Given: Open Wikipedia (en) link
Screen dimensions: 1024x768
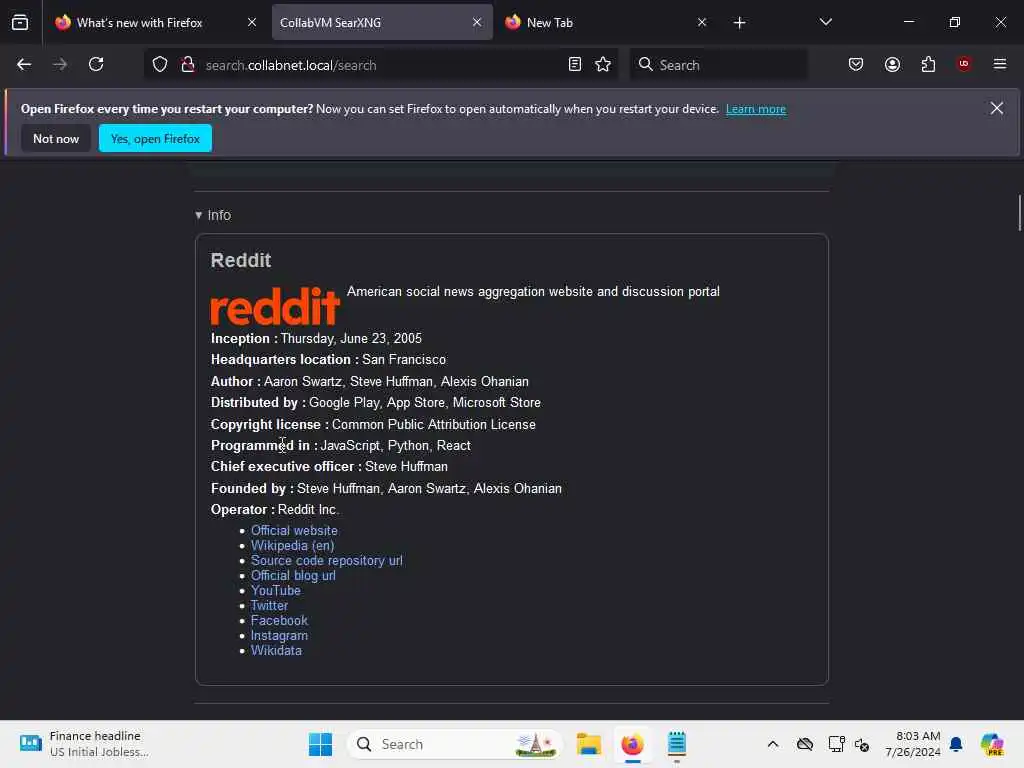Looking at the screenshot, I should point(293,546).
